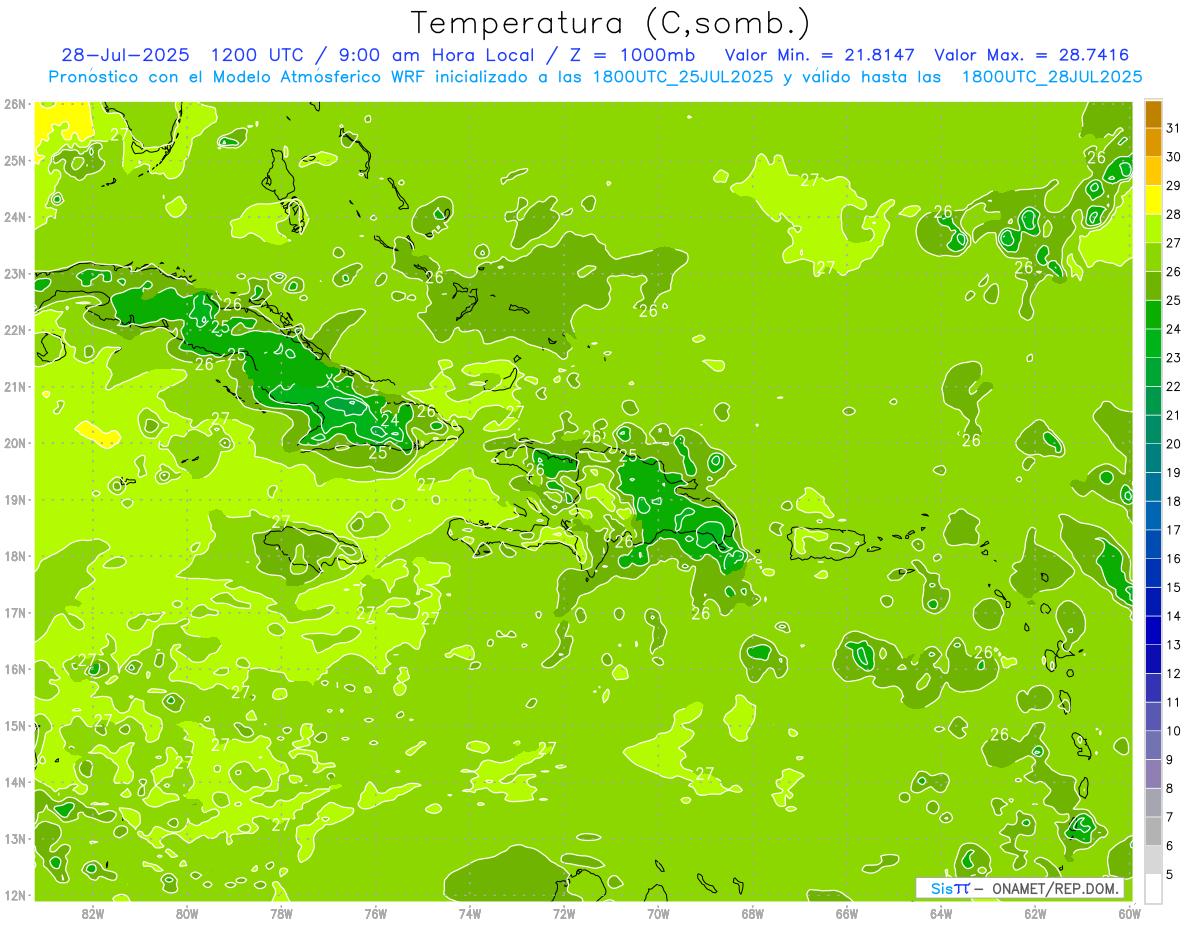Click the '62W' longitude axis label
This screenshot has width=1200, height=927.
(1035, 914)
